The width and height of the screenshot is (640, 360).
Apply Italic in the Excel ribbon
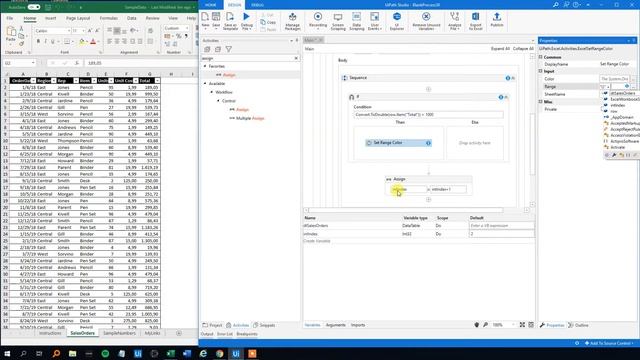coord(45,41)
